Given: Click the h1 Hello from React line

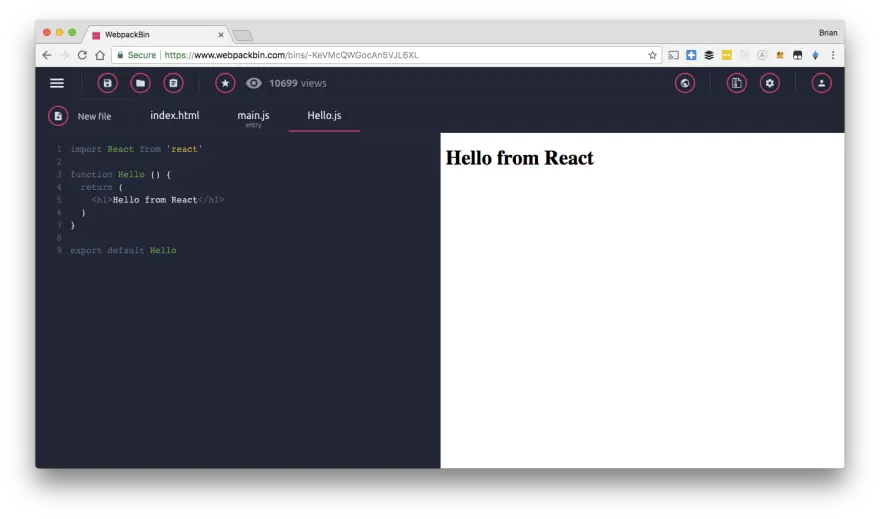Looking at the screenshot, I should coord(158,200).
